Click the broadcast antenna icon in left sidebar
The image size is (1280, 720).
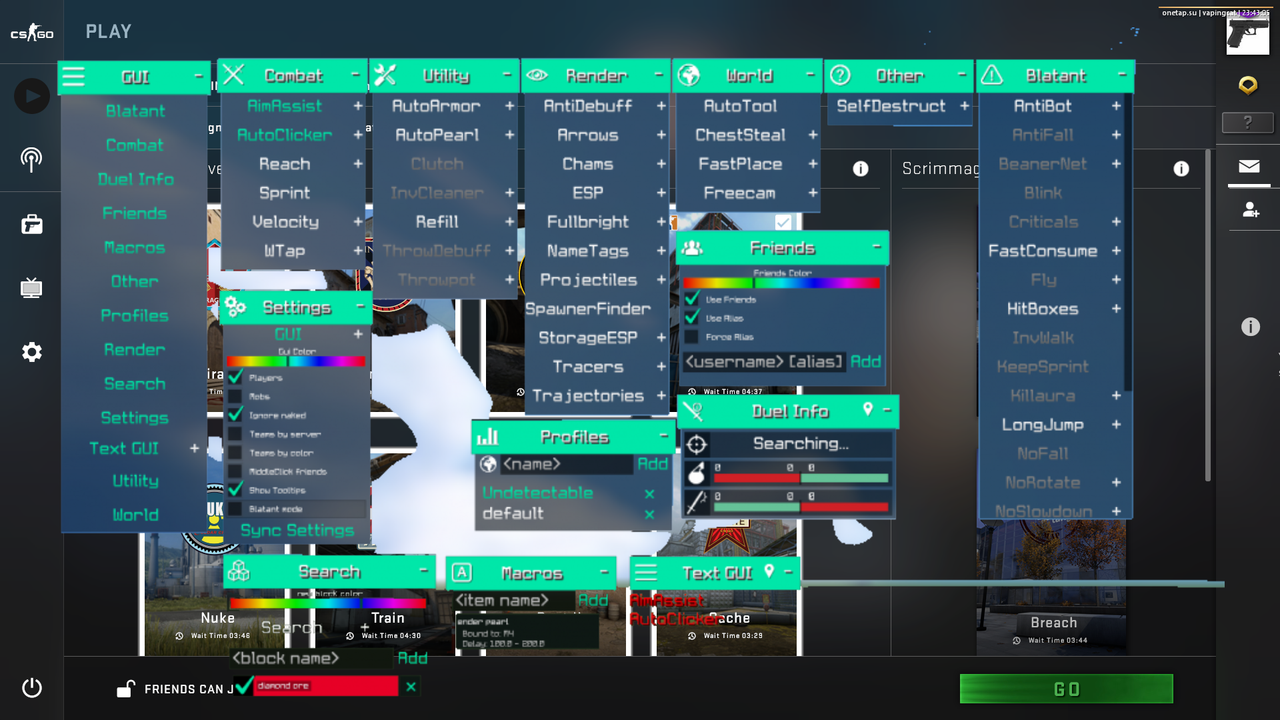click(x=32, y=159)
